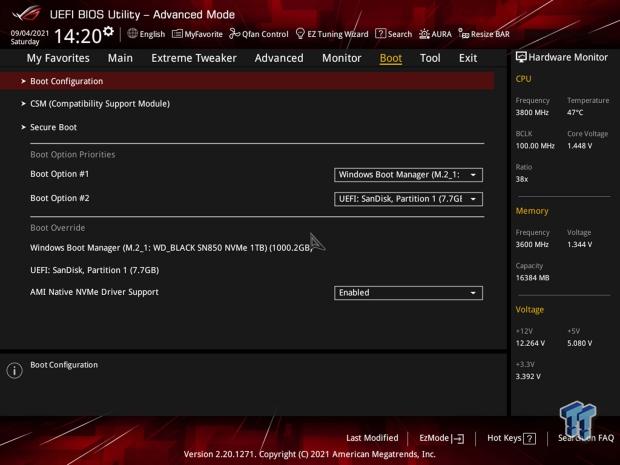
Task: Boot override from UEFI: SanDisk Partition 1
Action: point(95,270)
